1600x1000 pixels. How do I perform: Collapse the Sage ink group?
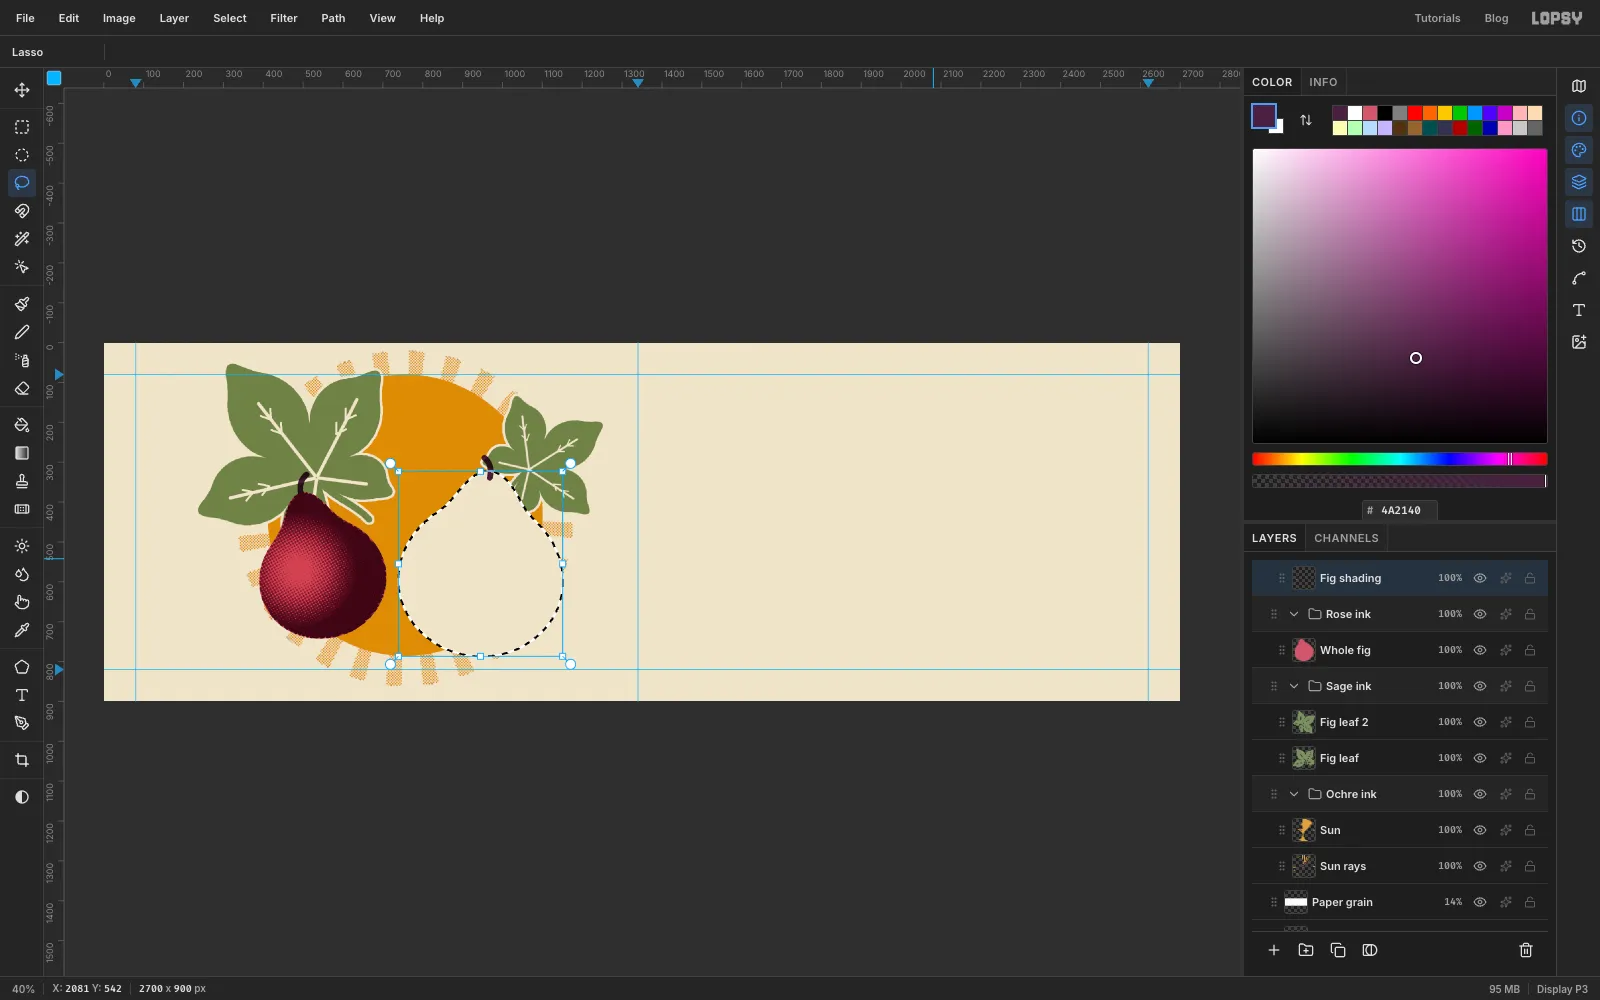[x=1294, y=686]
